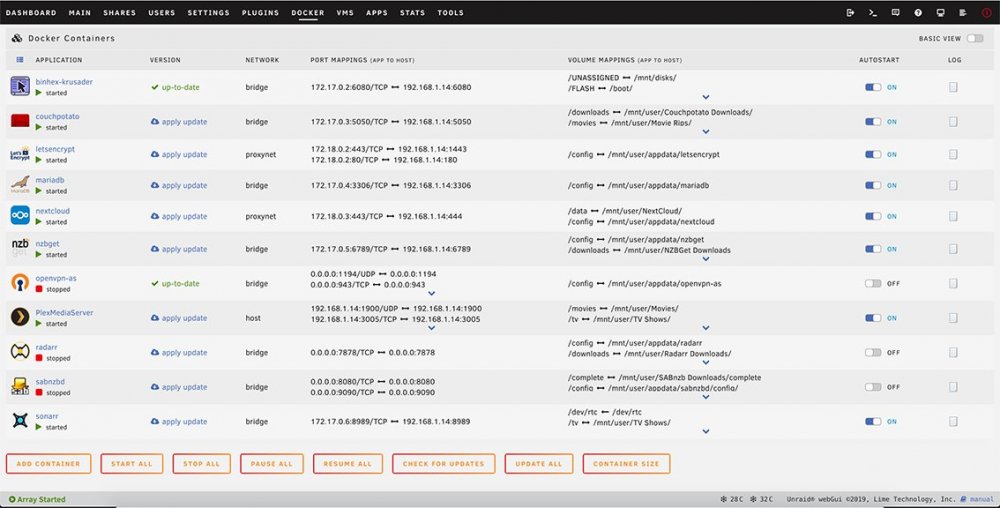
Task: Go to the Shares menu
Action: (x=119, y=13)
